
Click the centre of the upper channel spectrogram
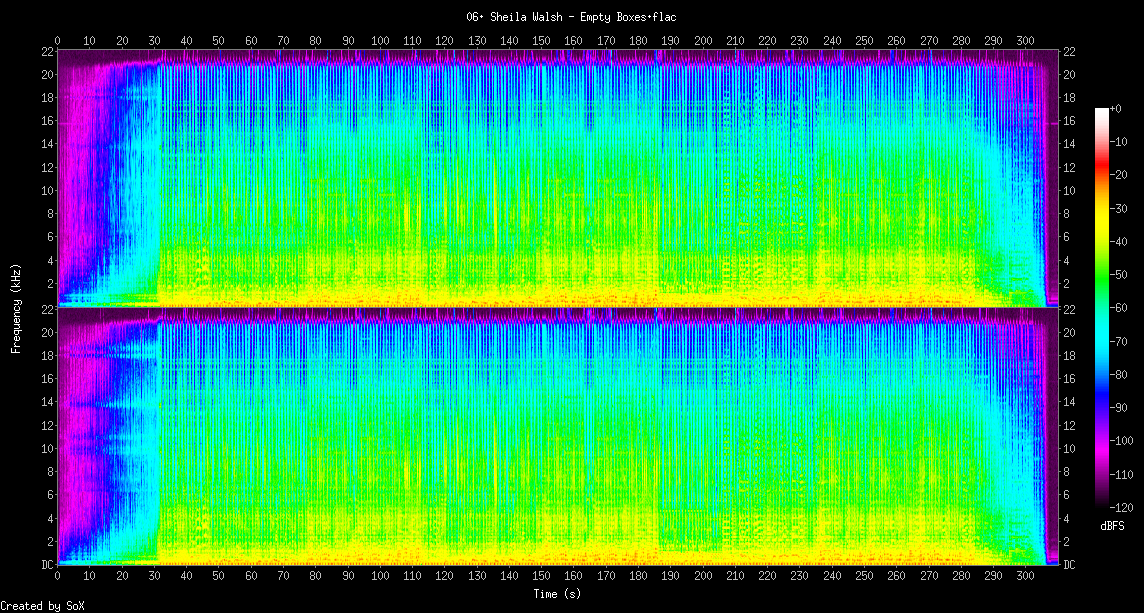(x=558, y=177)
